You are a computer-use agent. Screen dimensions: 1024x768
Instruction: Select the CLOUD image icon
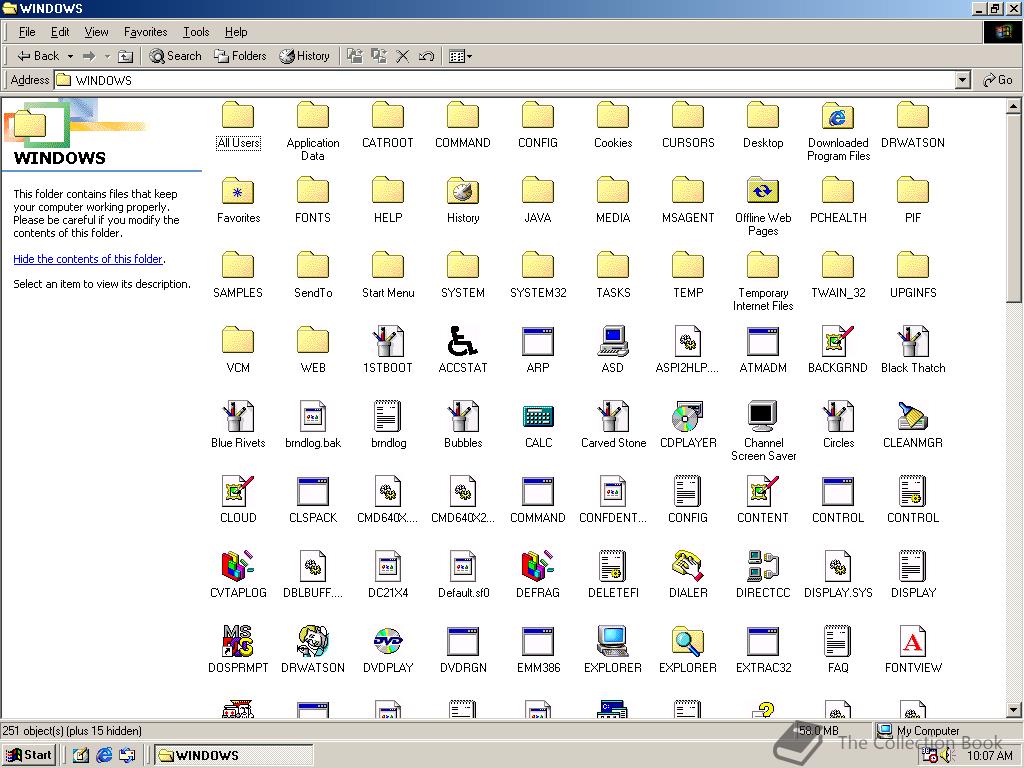[238, 491]
